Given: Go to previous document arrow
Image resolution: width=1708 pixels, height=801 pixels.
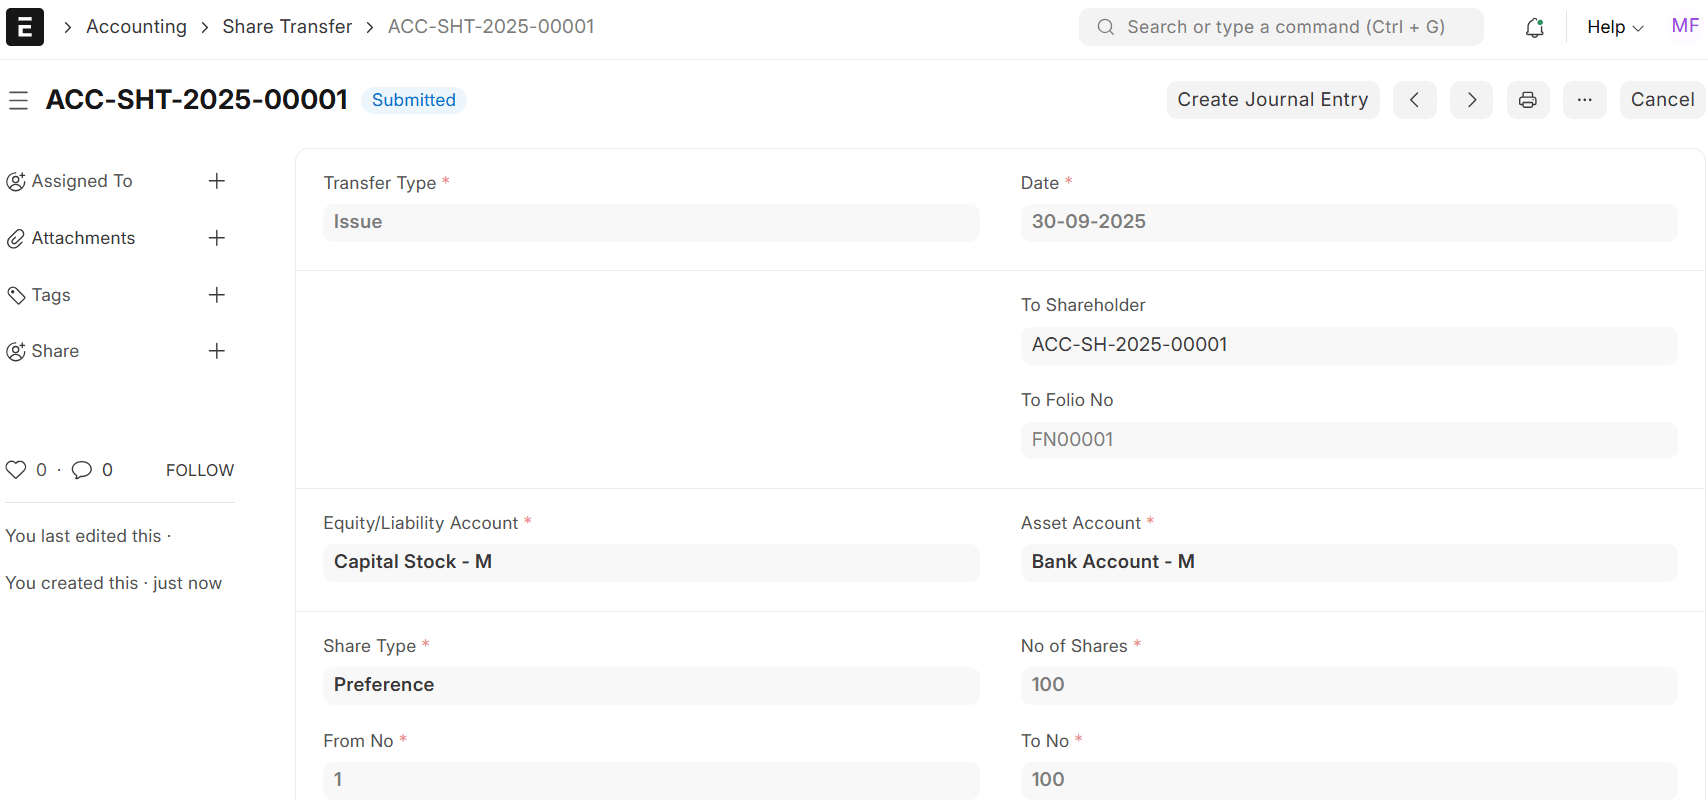Looking at the screenshot, I should [1414, 100].
